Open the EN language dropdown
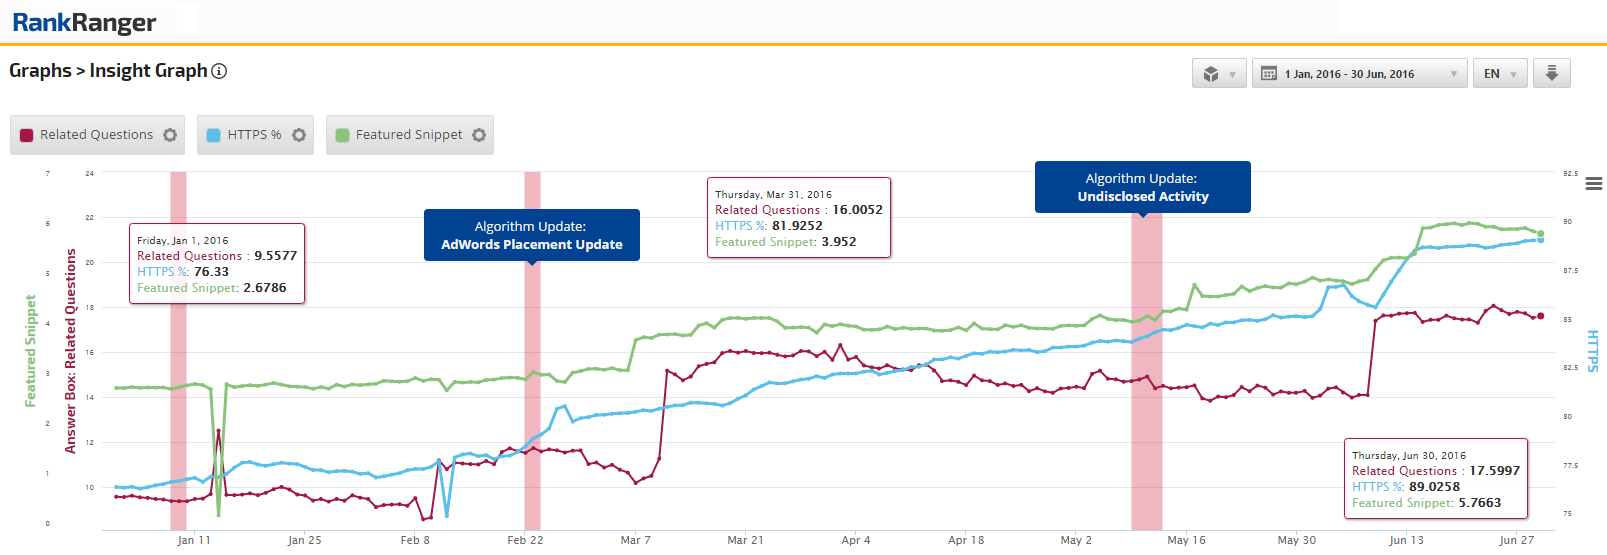The width and height of the screenshot is (1607, 555). pyautogui.click(x=1499, y=74)
